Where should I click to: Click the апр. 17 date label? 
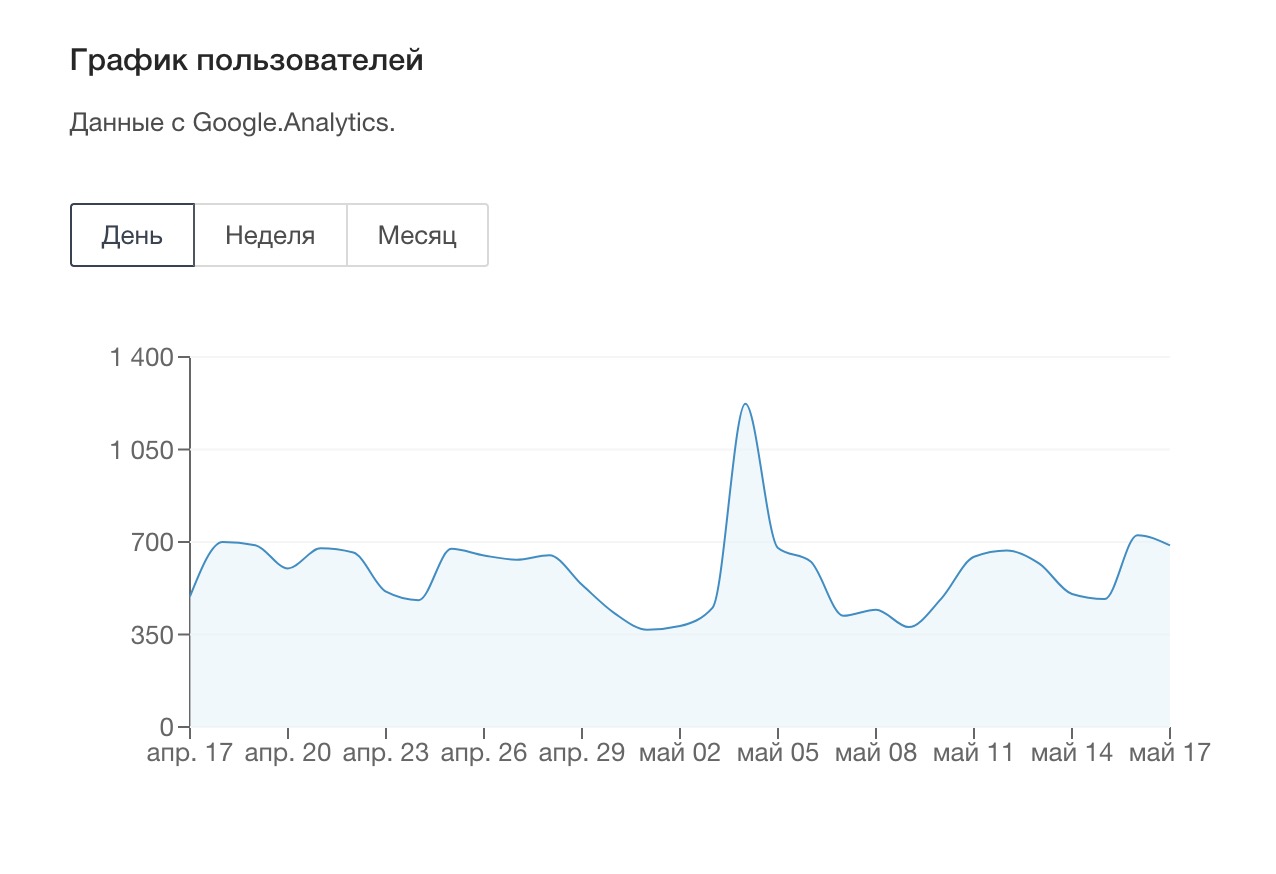[189, 753]
